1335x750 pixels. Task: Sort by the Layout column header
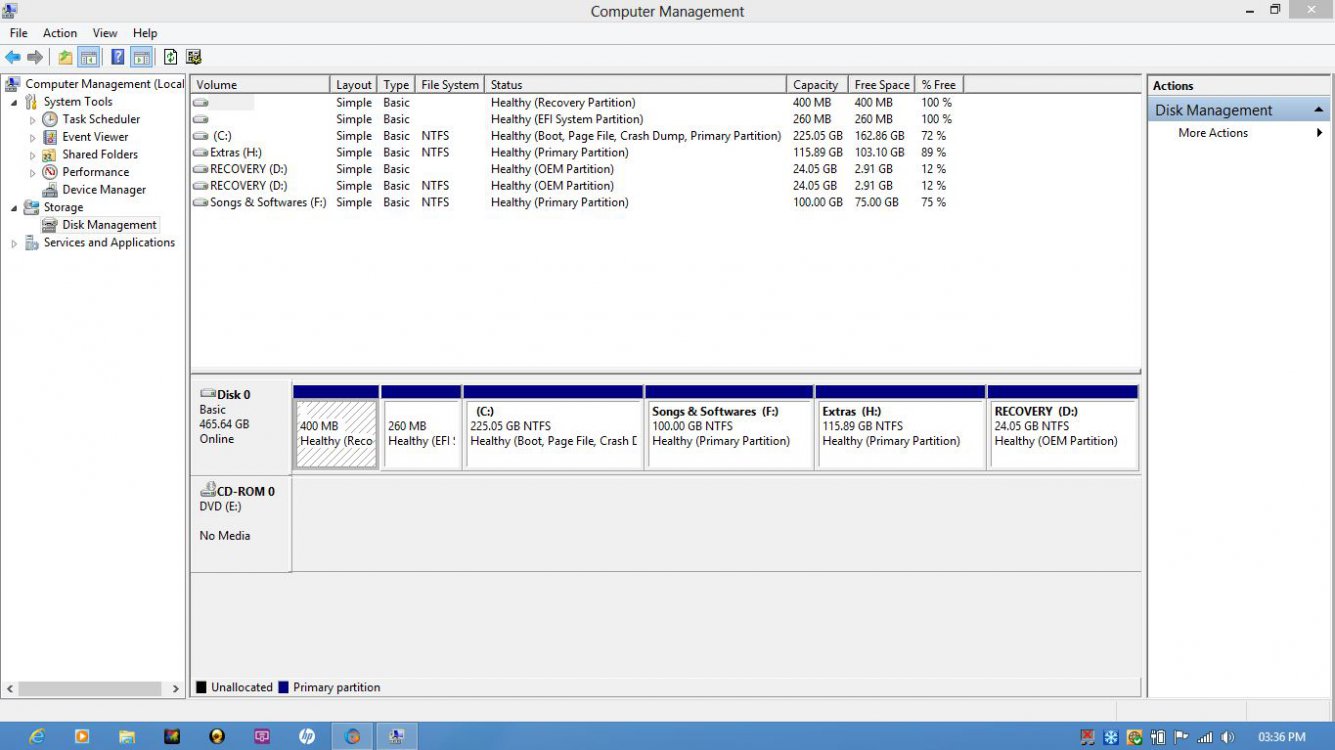(354, 85)
